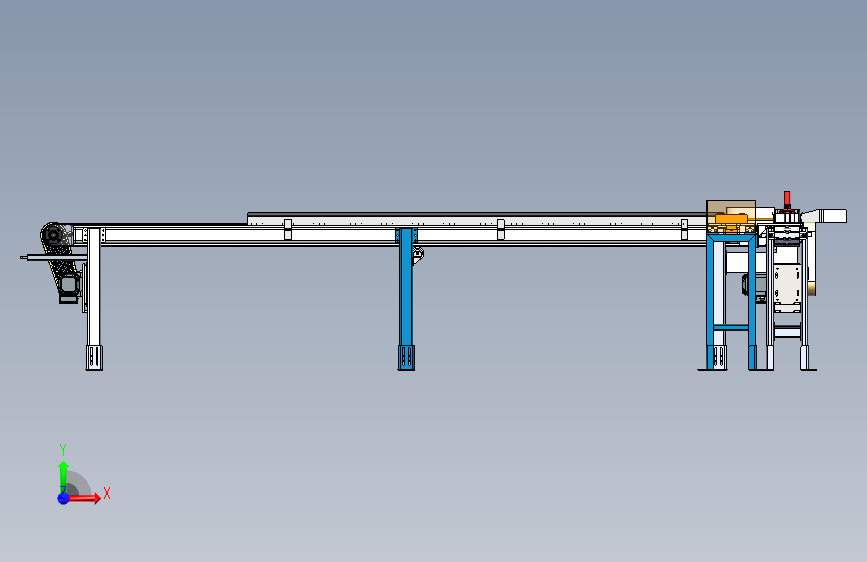Image resolution: width=867 pixels, height=562 pixels.
Task: Select the small sensor bracket beside the middle leg
Action: tap(419, 255)
